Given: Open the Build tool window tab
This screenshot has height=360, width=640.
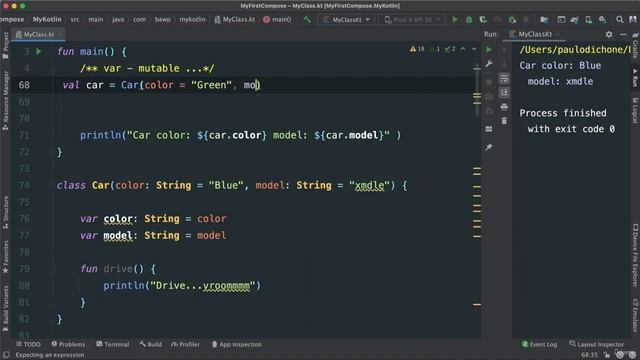Looking at the screenshot, I should point(150,344).
